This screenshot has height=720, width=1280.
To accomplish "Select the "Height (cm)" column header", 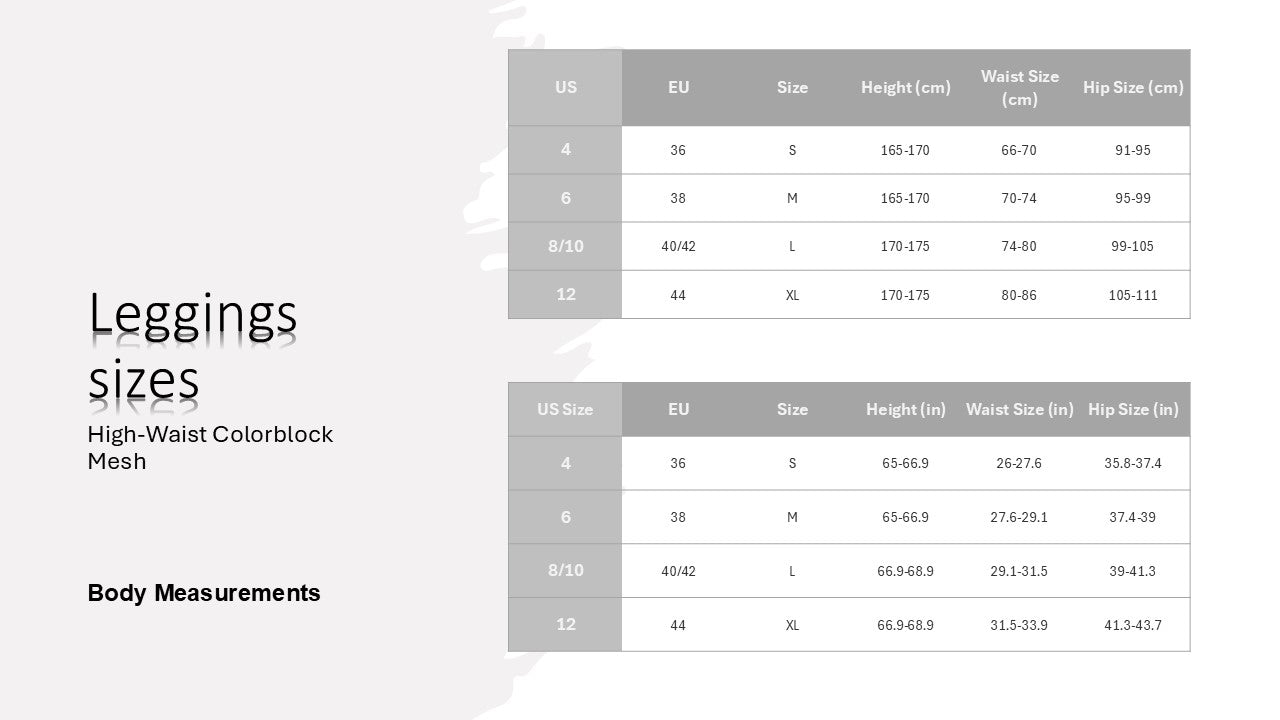I will point(905,88).
